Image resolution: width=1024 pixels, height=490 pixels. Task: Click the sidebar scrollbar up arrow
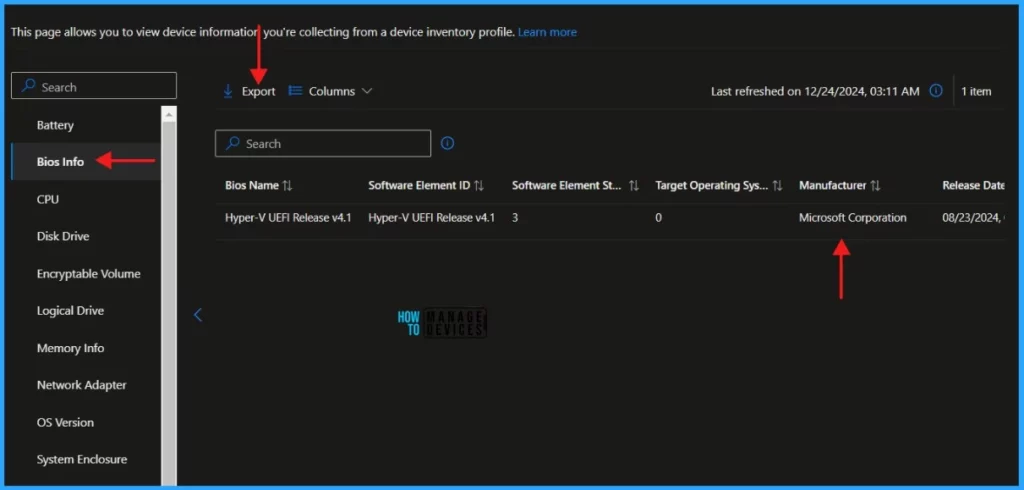tap(169, 114)
